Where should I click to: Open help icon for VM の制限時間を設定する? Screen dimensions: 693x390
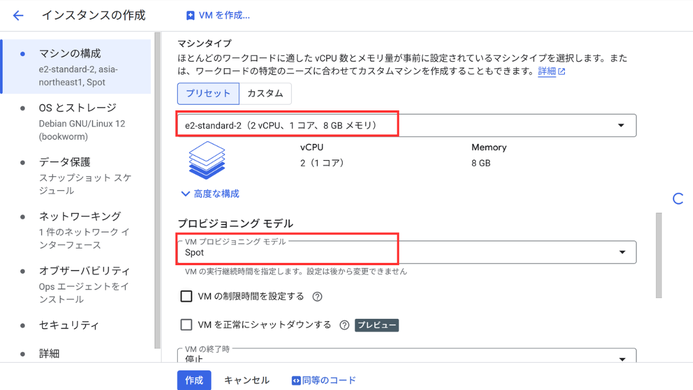tap(317, 297)
